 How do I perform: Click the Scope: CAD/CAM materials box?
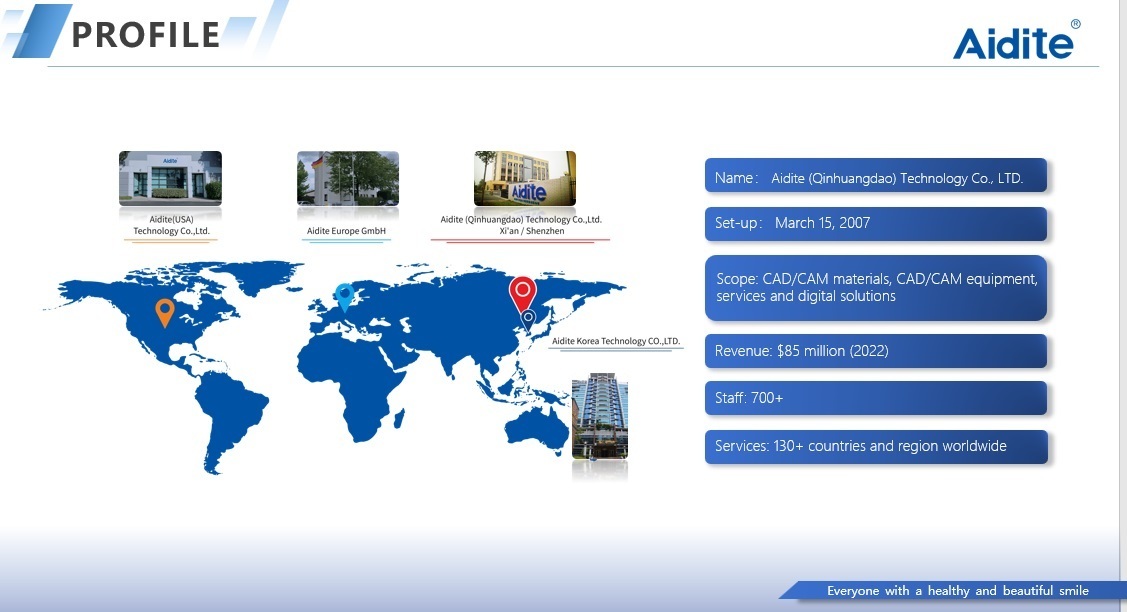click(x=875, y=288)
